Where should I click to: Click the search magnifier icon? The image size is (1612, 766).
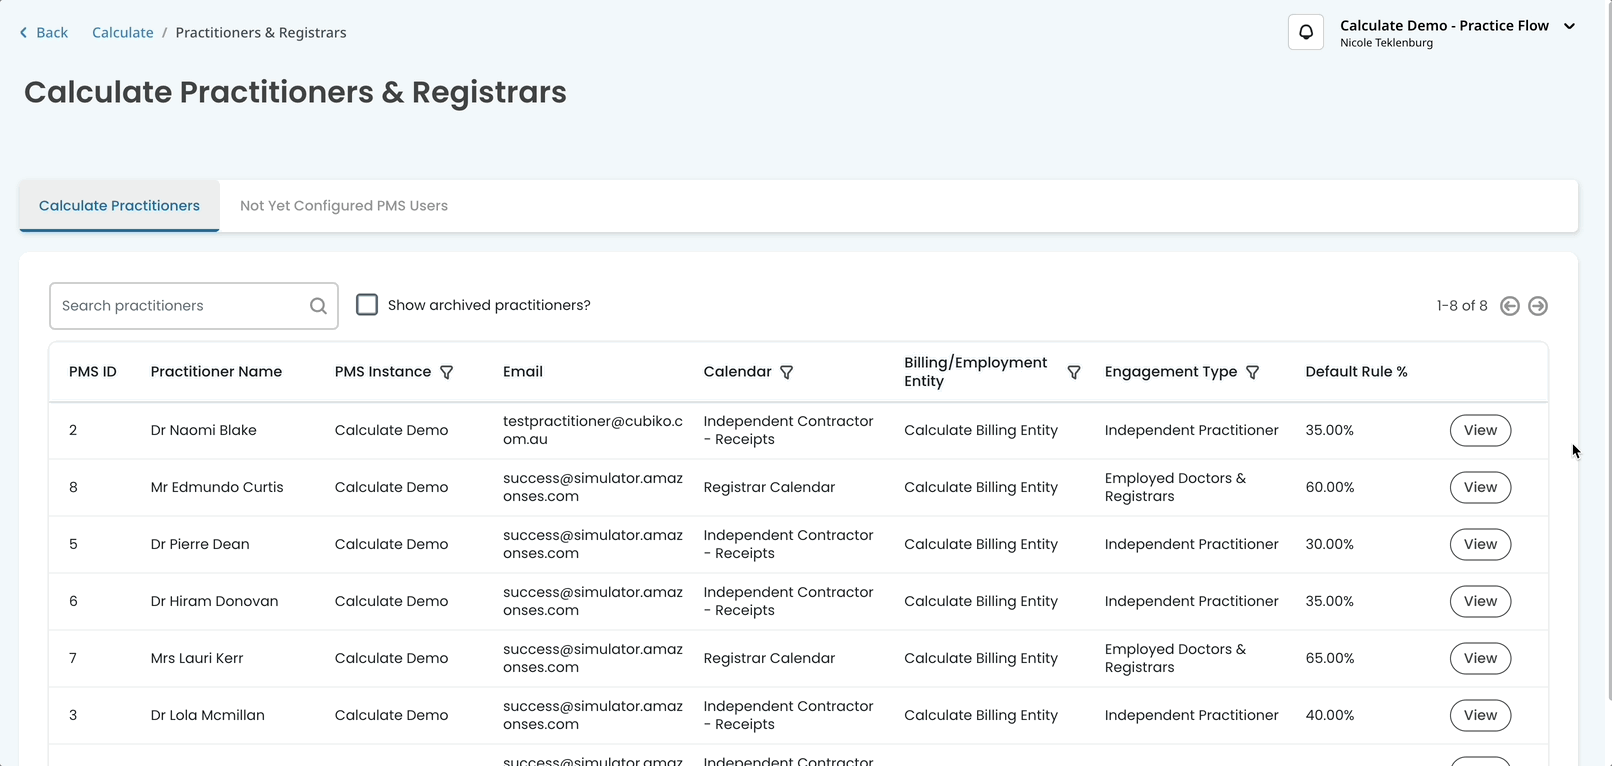[x=318, y=306]
